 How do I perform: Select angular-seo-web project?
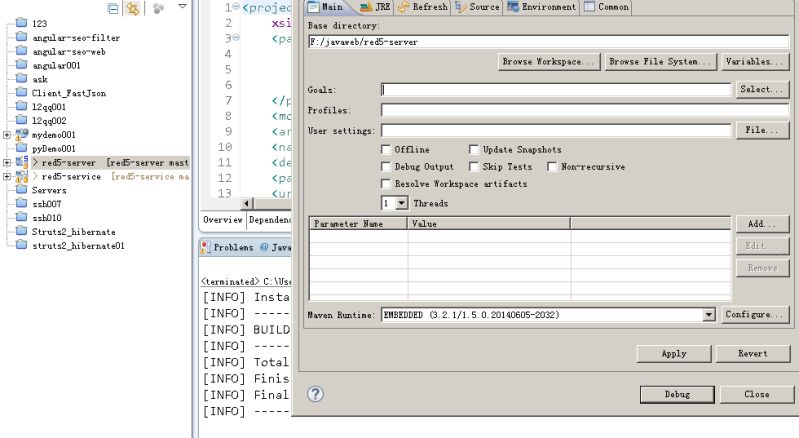coord(69,51)
